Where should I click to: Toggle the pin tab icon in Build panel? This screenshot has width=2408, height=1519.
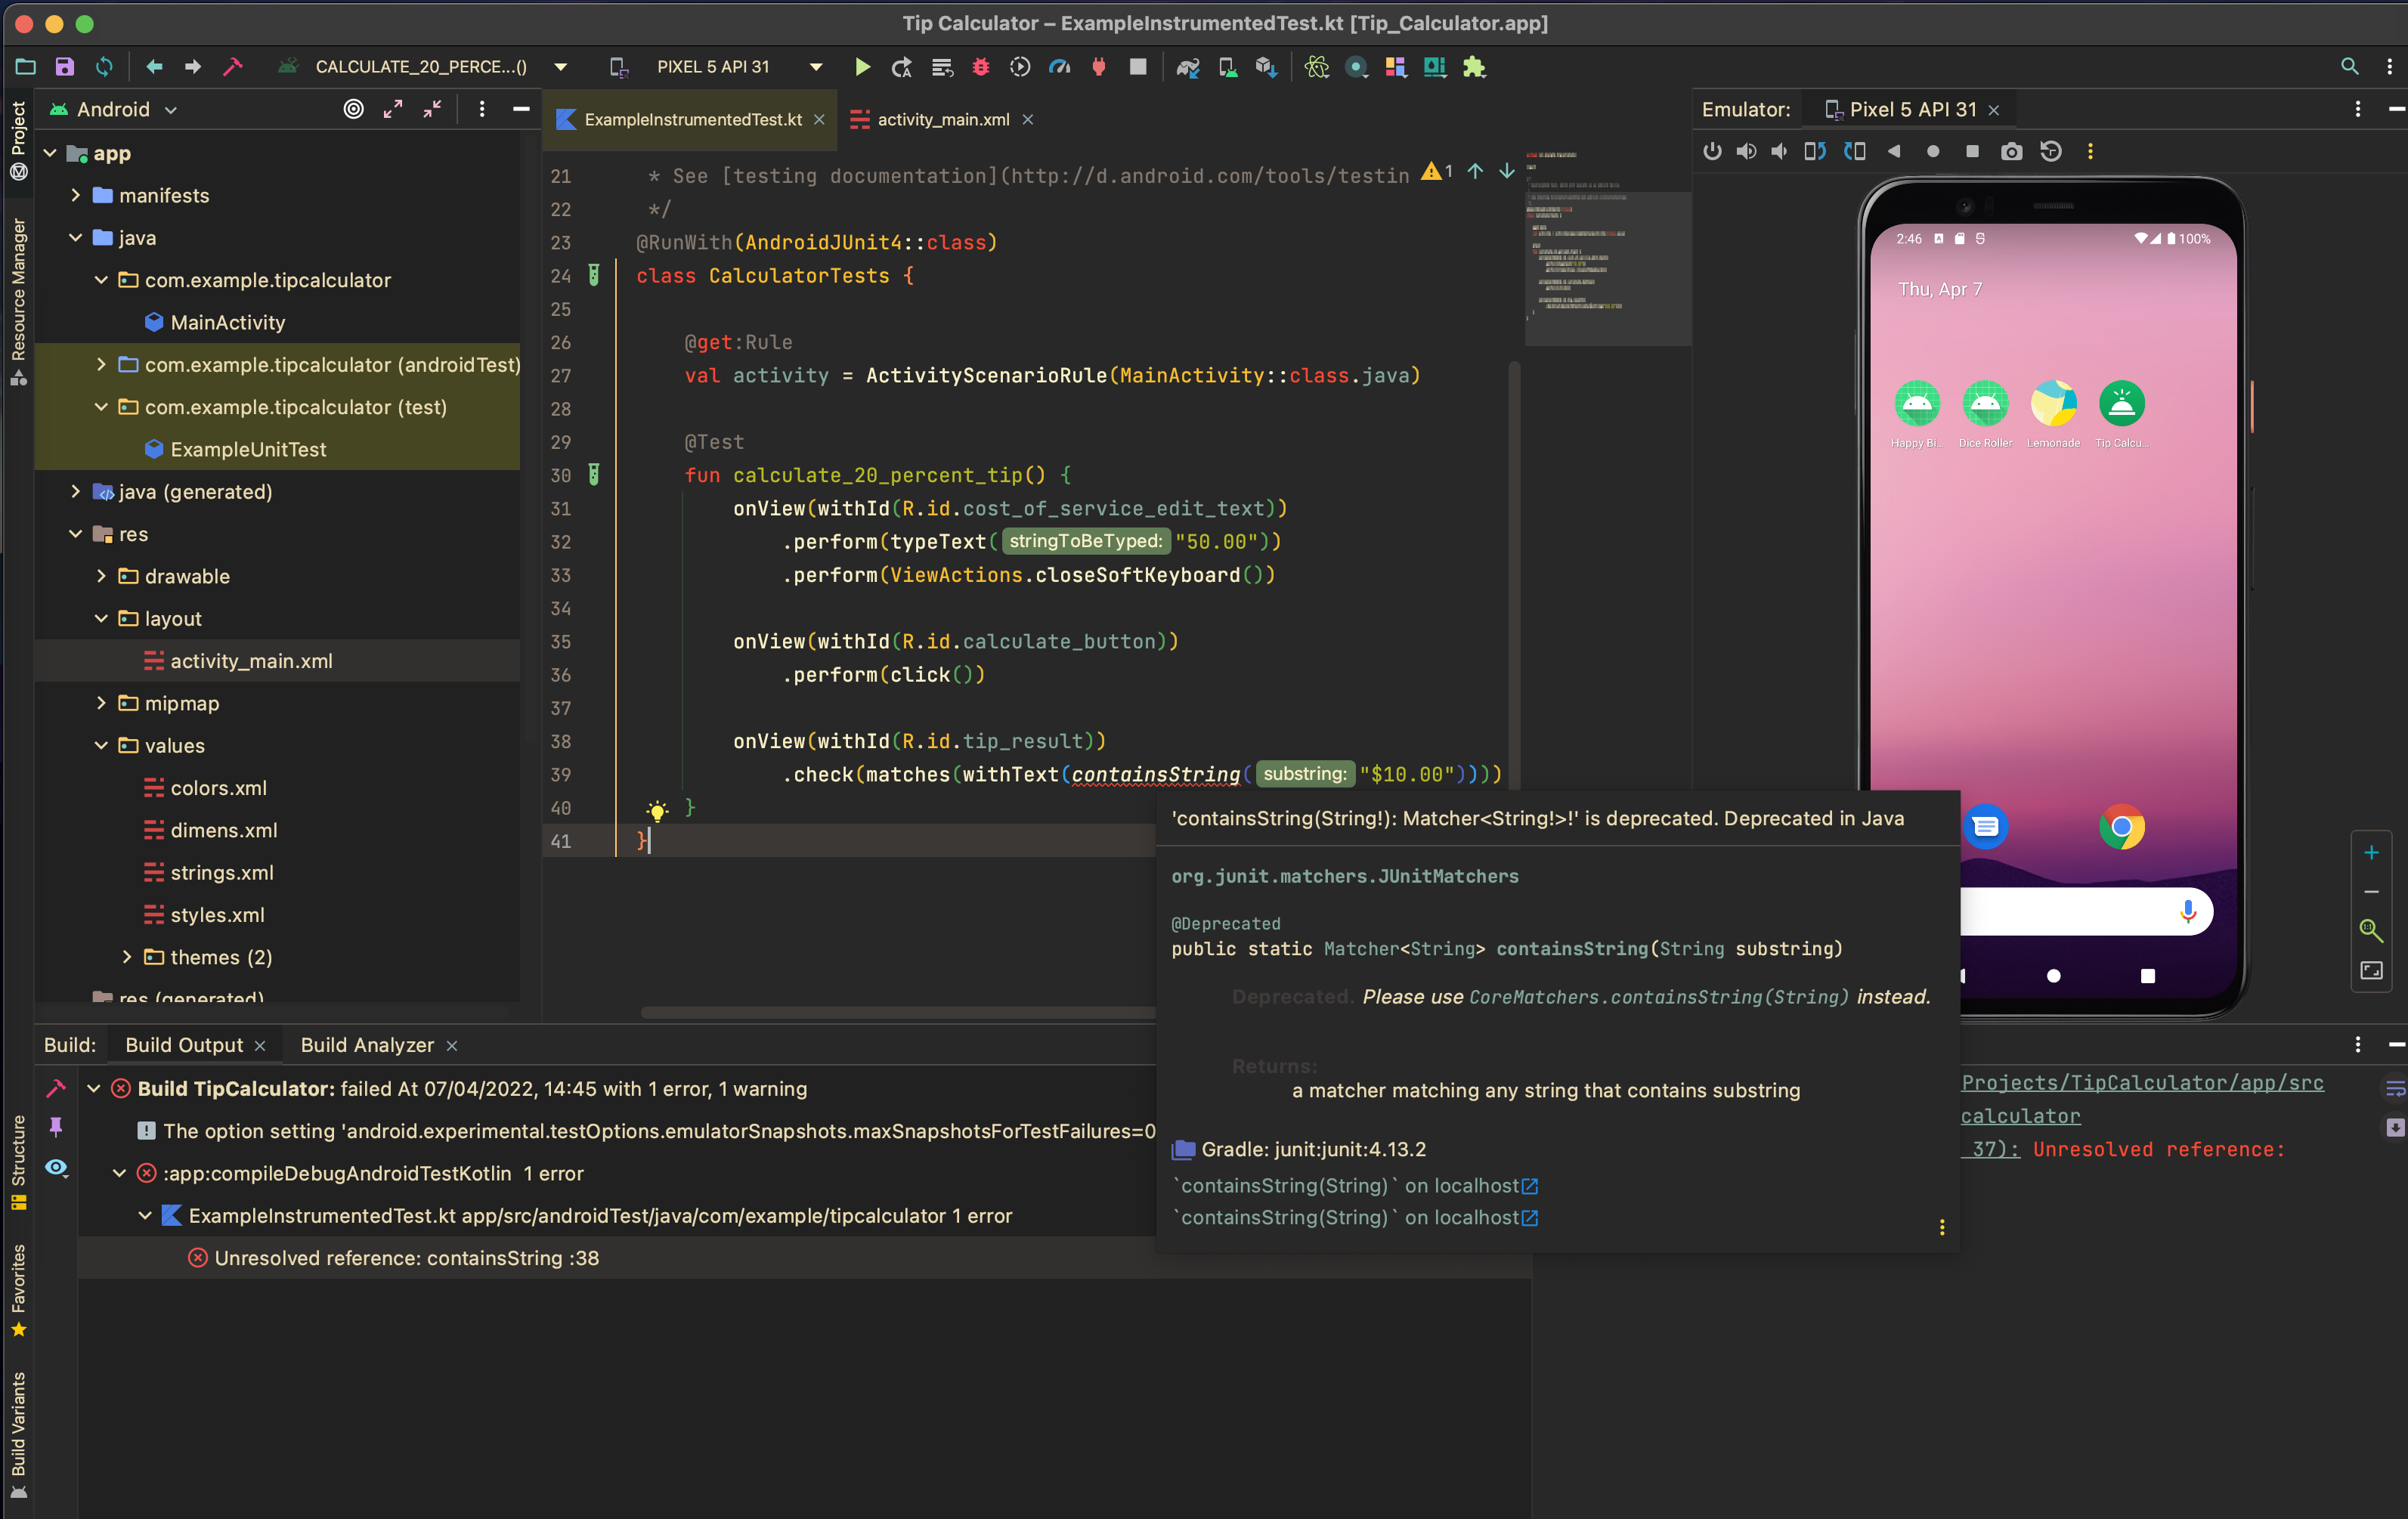click(x=56, y=1127)
